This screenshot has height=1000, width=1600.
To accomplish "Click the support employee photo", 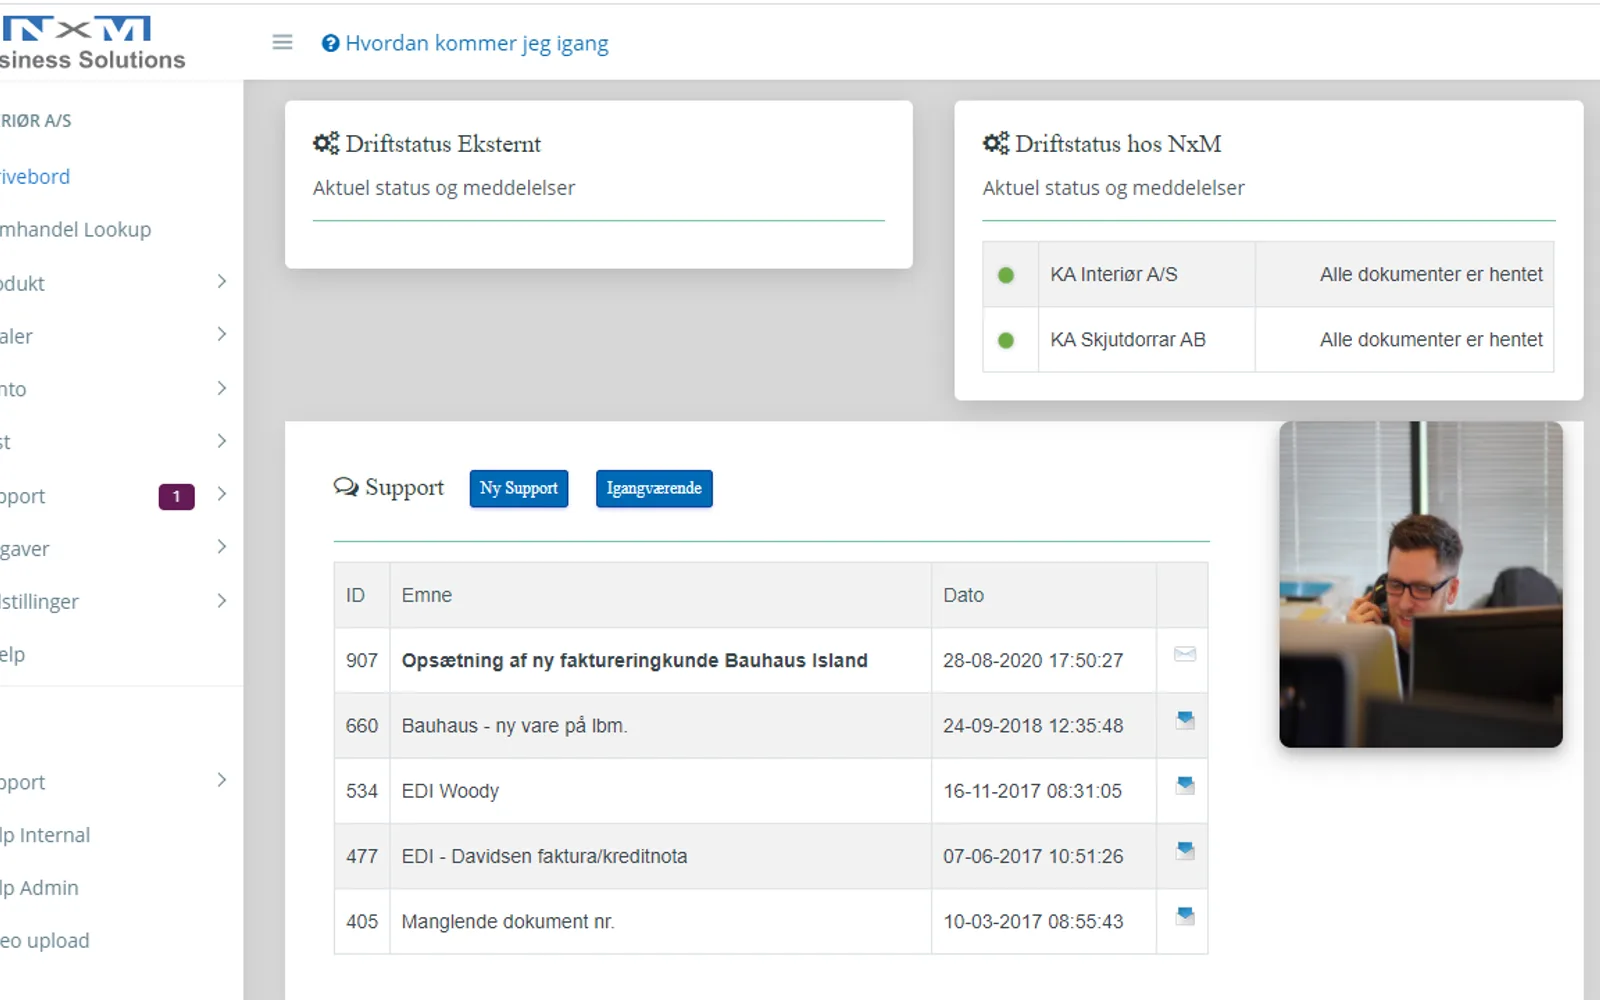I will (1420, 584).
